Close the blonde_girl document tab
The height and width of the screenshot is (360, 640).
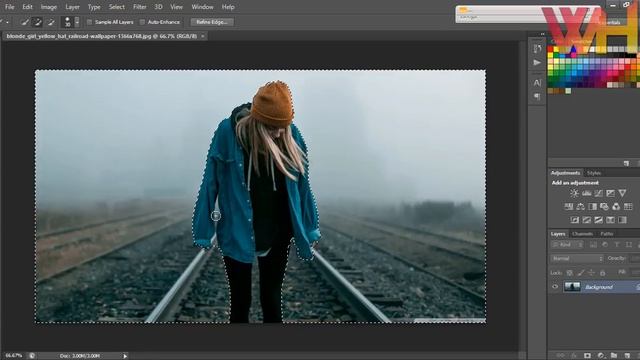[203, 36]
